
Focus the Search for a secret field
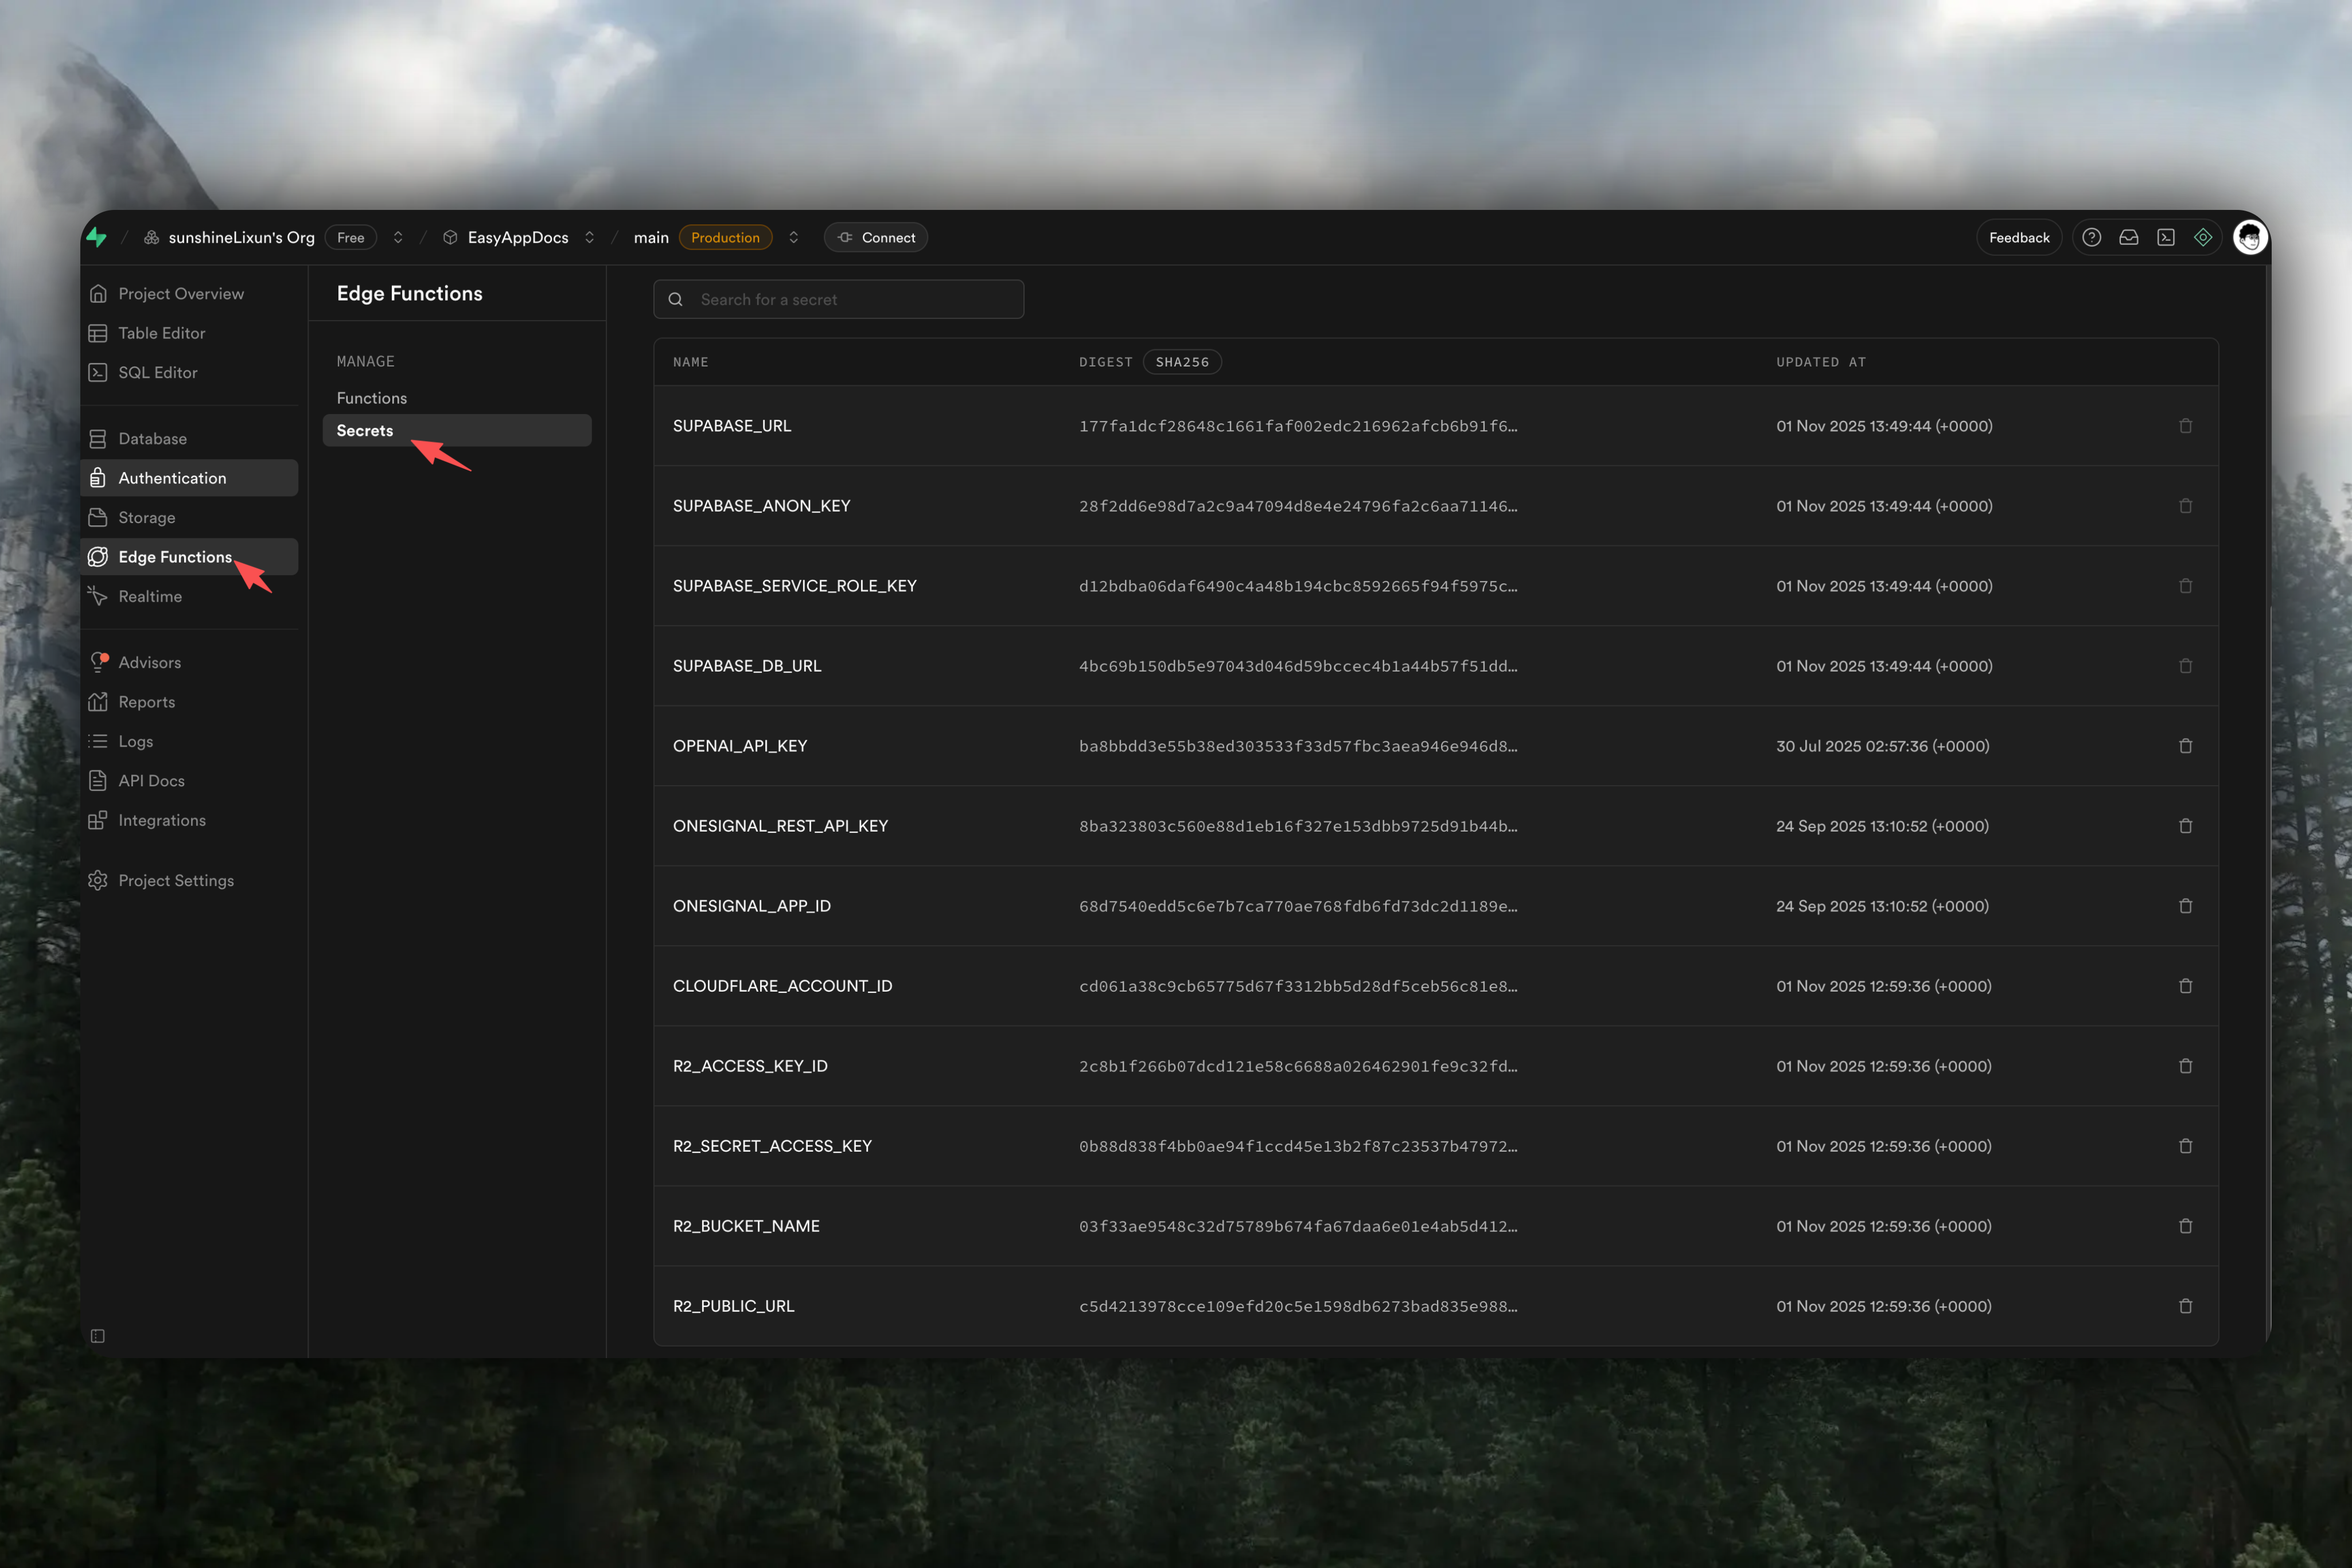point(850,299)
